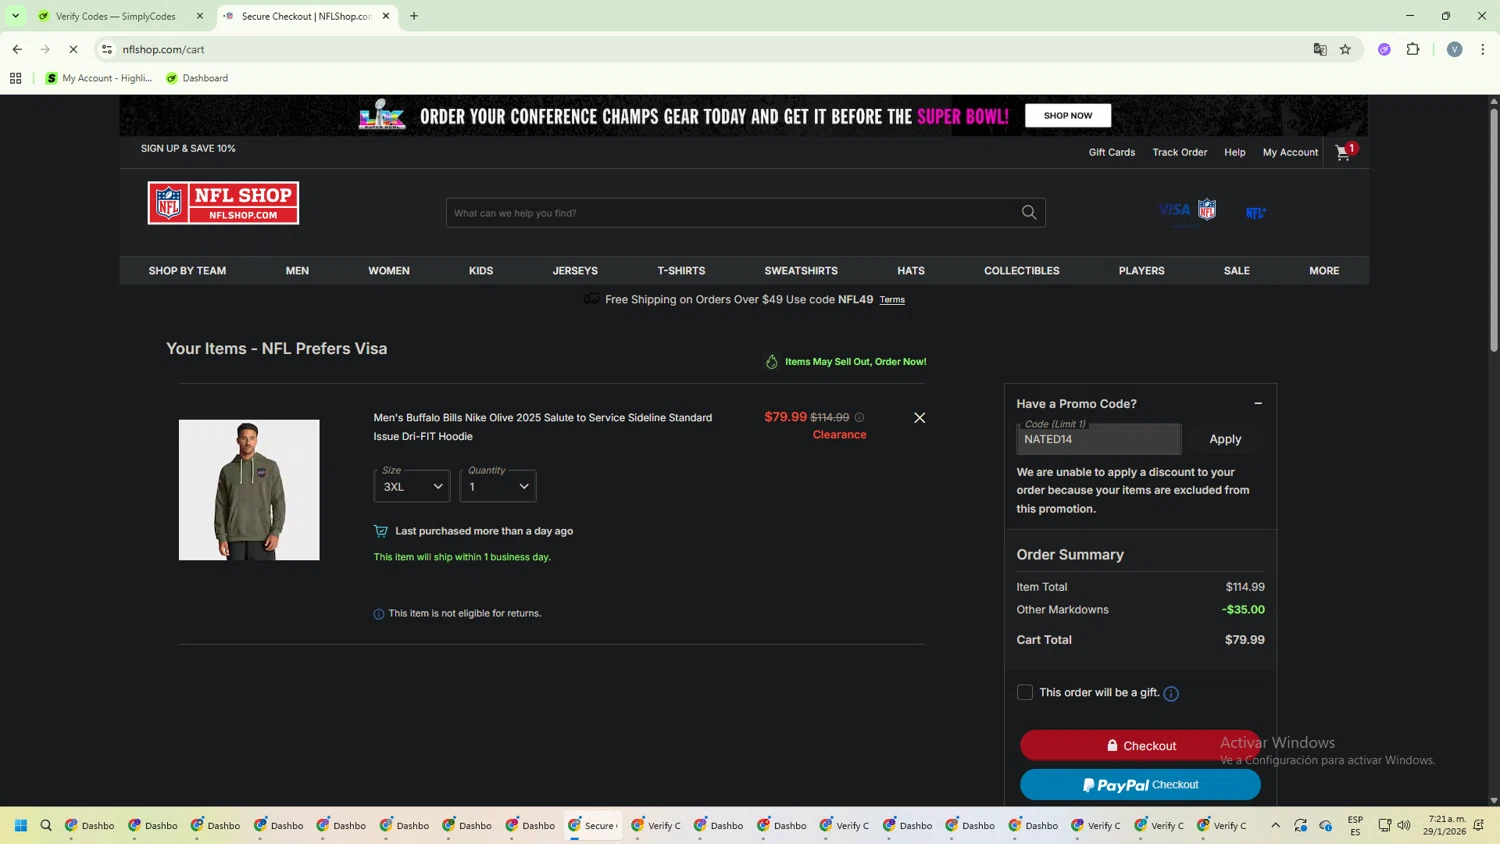
Task: Open Windows Start menu
Action: 20,825
